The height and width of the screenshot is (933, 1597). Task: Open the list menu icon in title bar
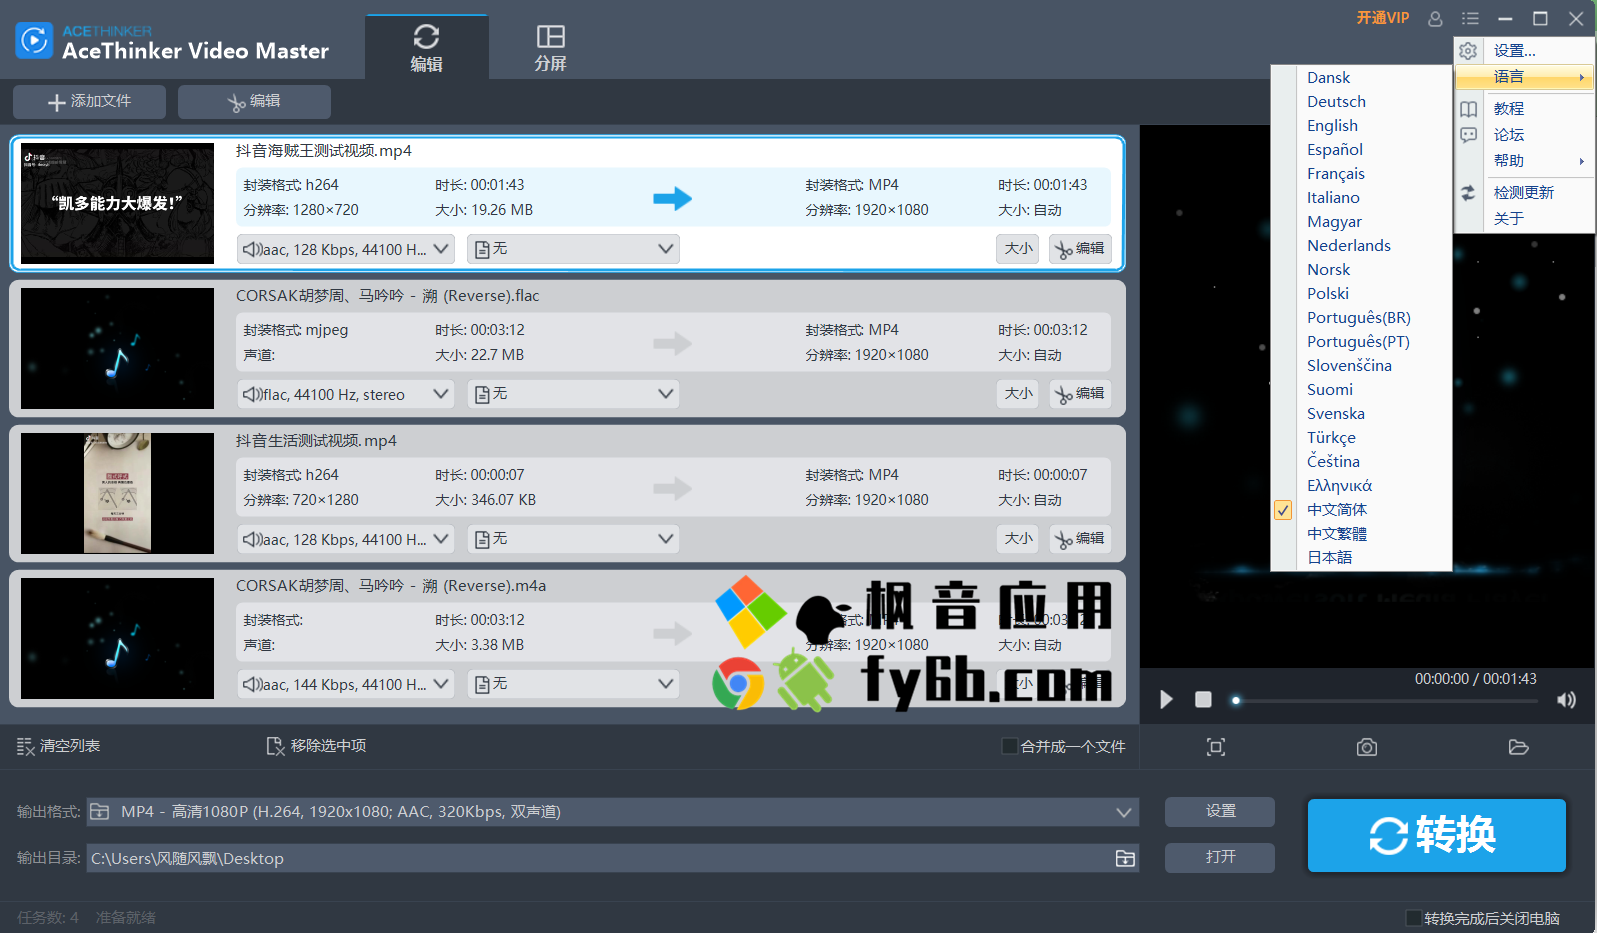(x=1469, y=18)
